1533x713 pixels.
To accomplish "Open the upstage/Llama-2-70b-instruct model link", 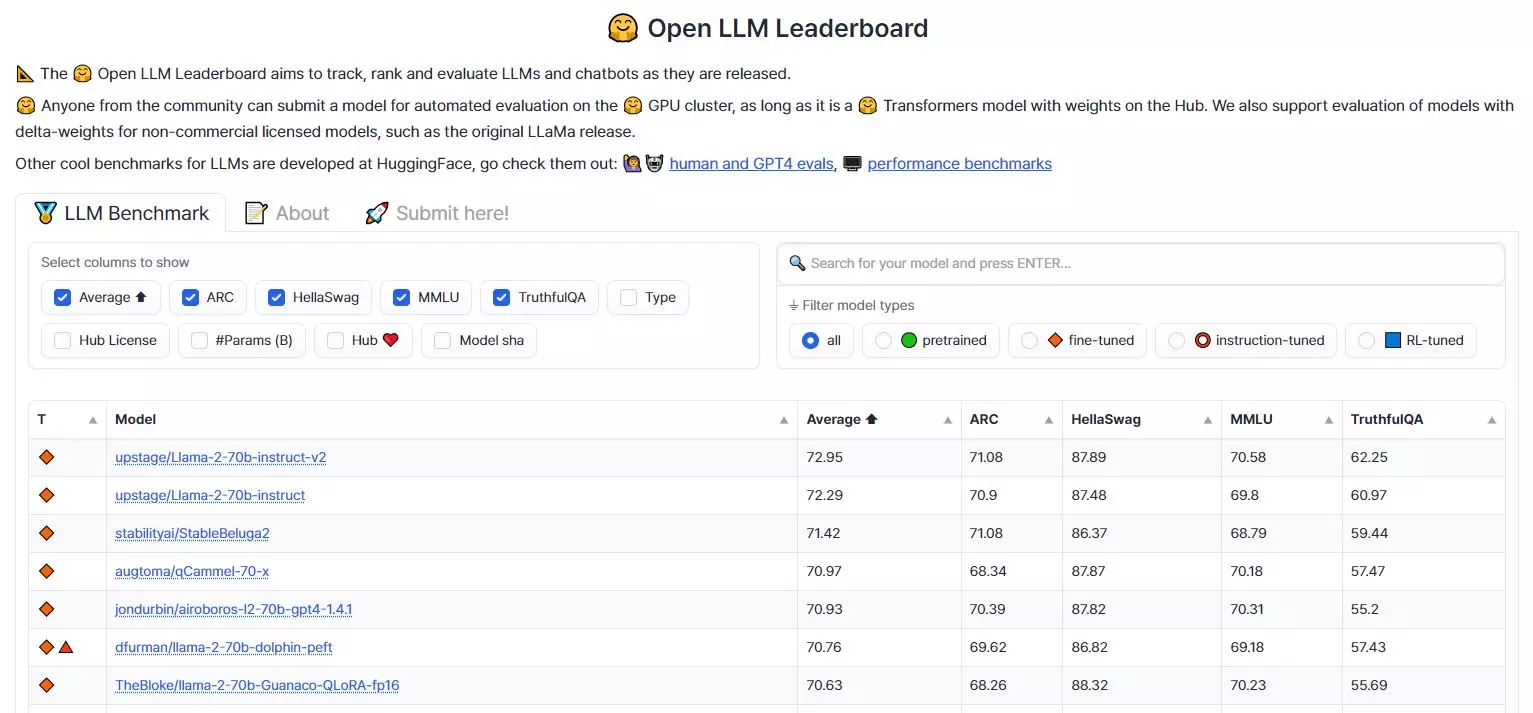I will pos(210,495).
